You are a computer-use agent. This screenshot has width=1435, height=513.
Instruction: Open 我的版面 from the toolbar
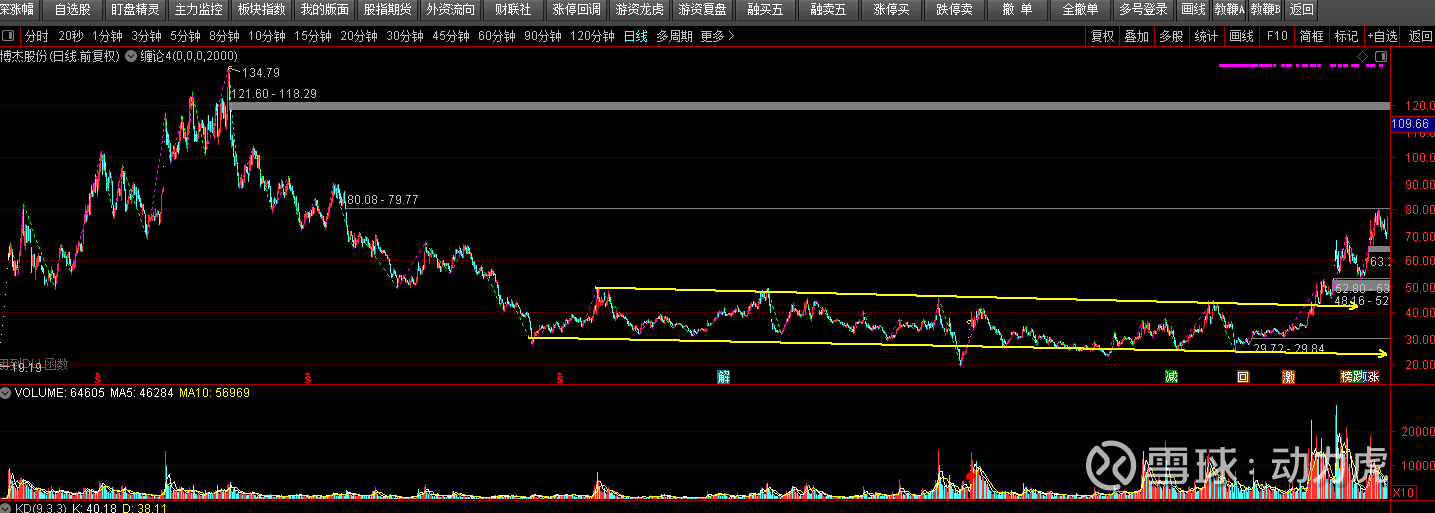[325, 10]
